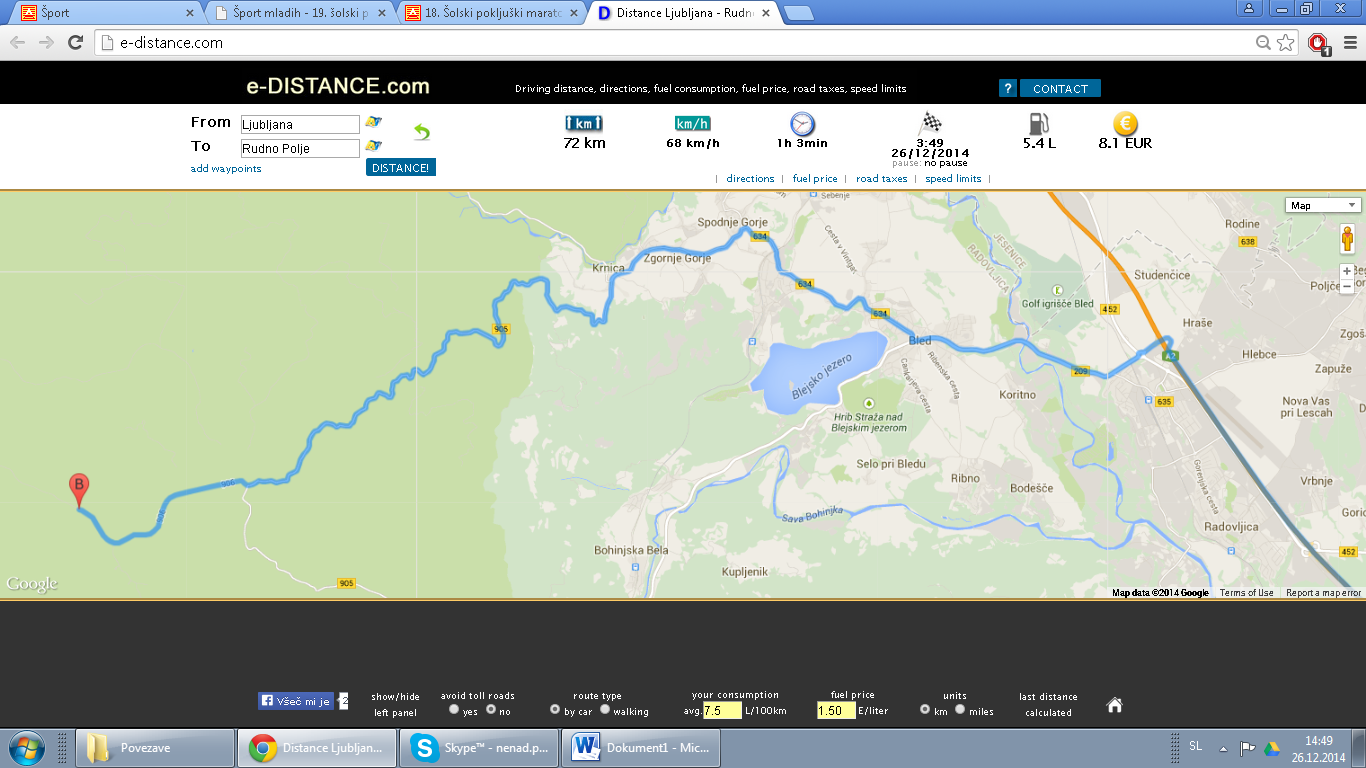Viewport: 1366px width, 768px height.
Task: Click the red destination marker B
Action: tap(79, 491)
